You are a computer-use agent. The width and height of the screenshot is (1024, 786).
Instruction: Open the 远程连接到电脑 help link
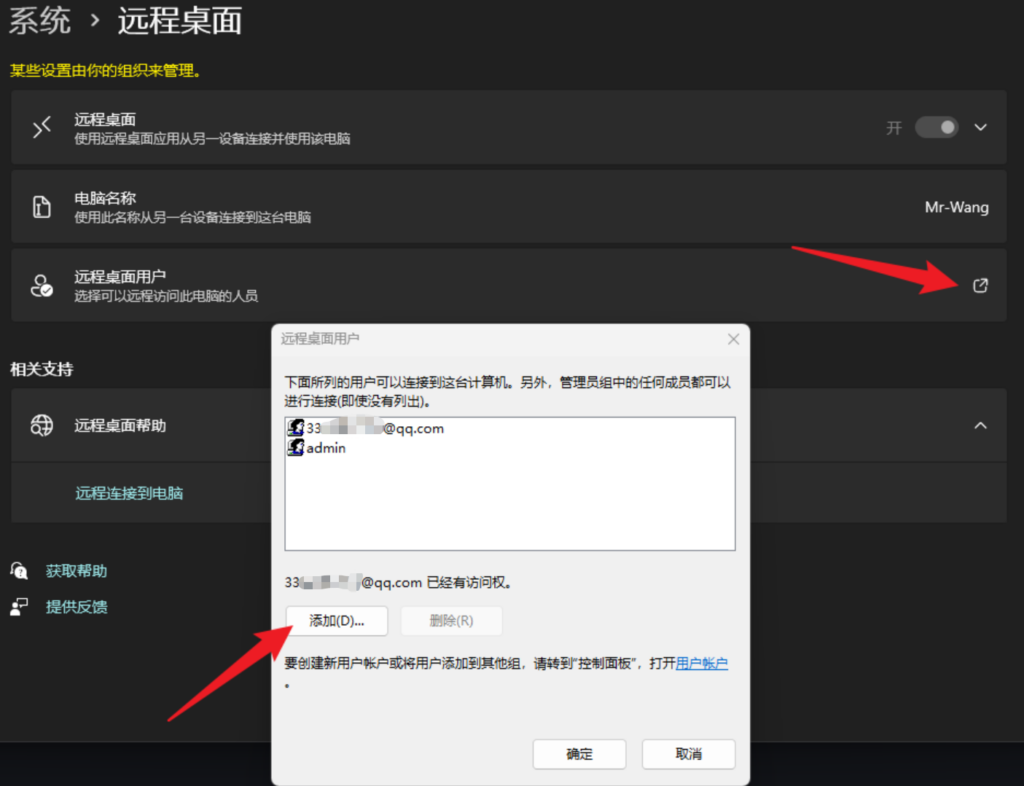pos(129,493)
